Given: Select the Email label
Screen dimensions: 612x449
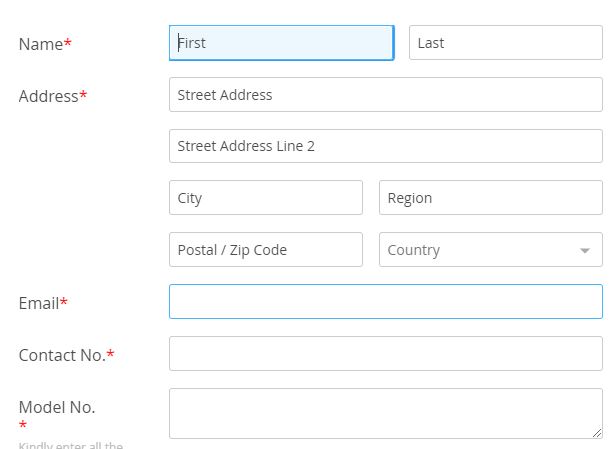Looking at the screenshot, I should 38,303.
